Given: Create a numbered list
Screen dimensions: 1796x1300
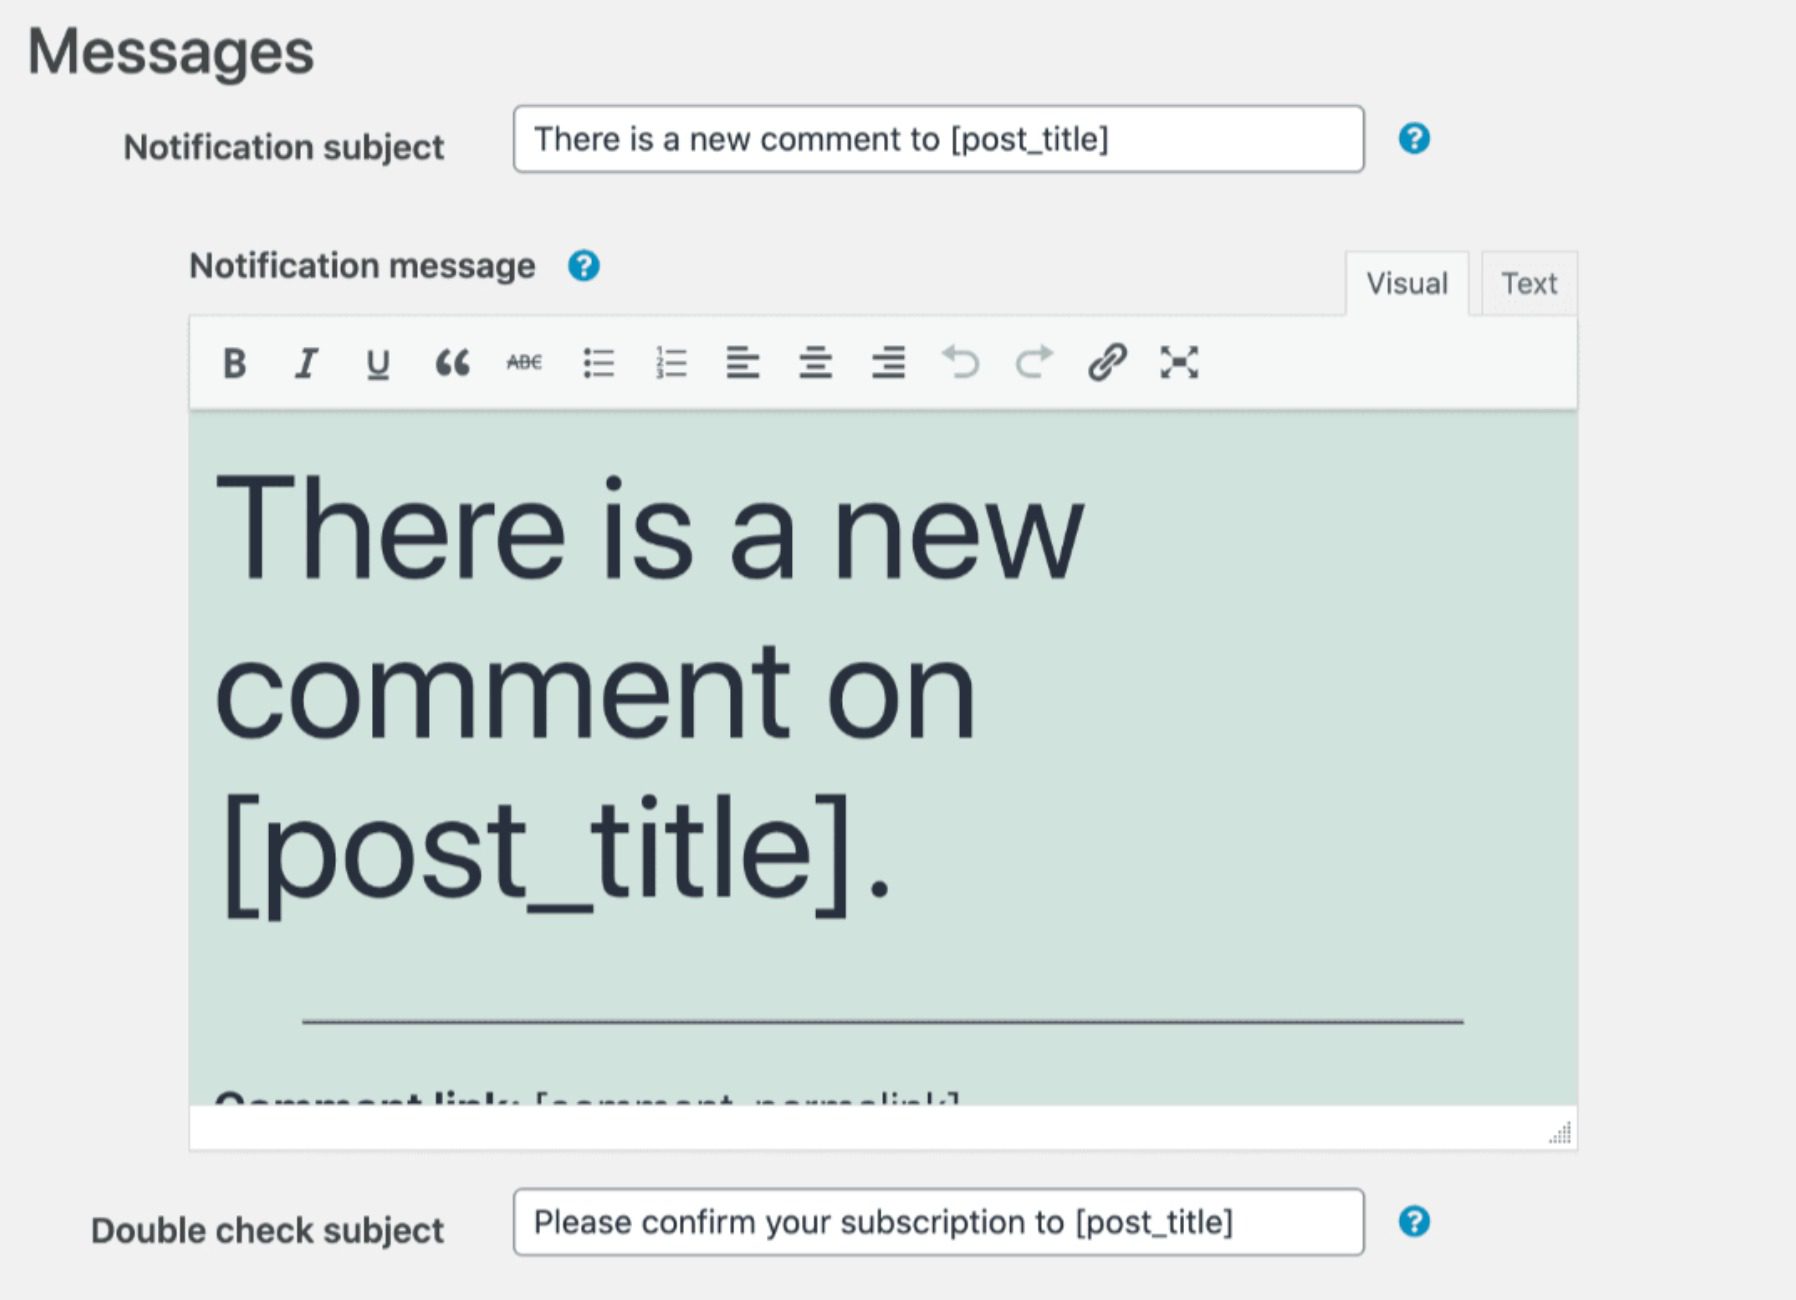Looking at the screenshot, I should 670,363.
